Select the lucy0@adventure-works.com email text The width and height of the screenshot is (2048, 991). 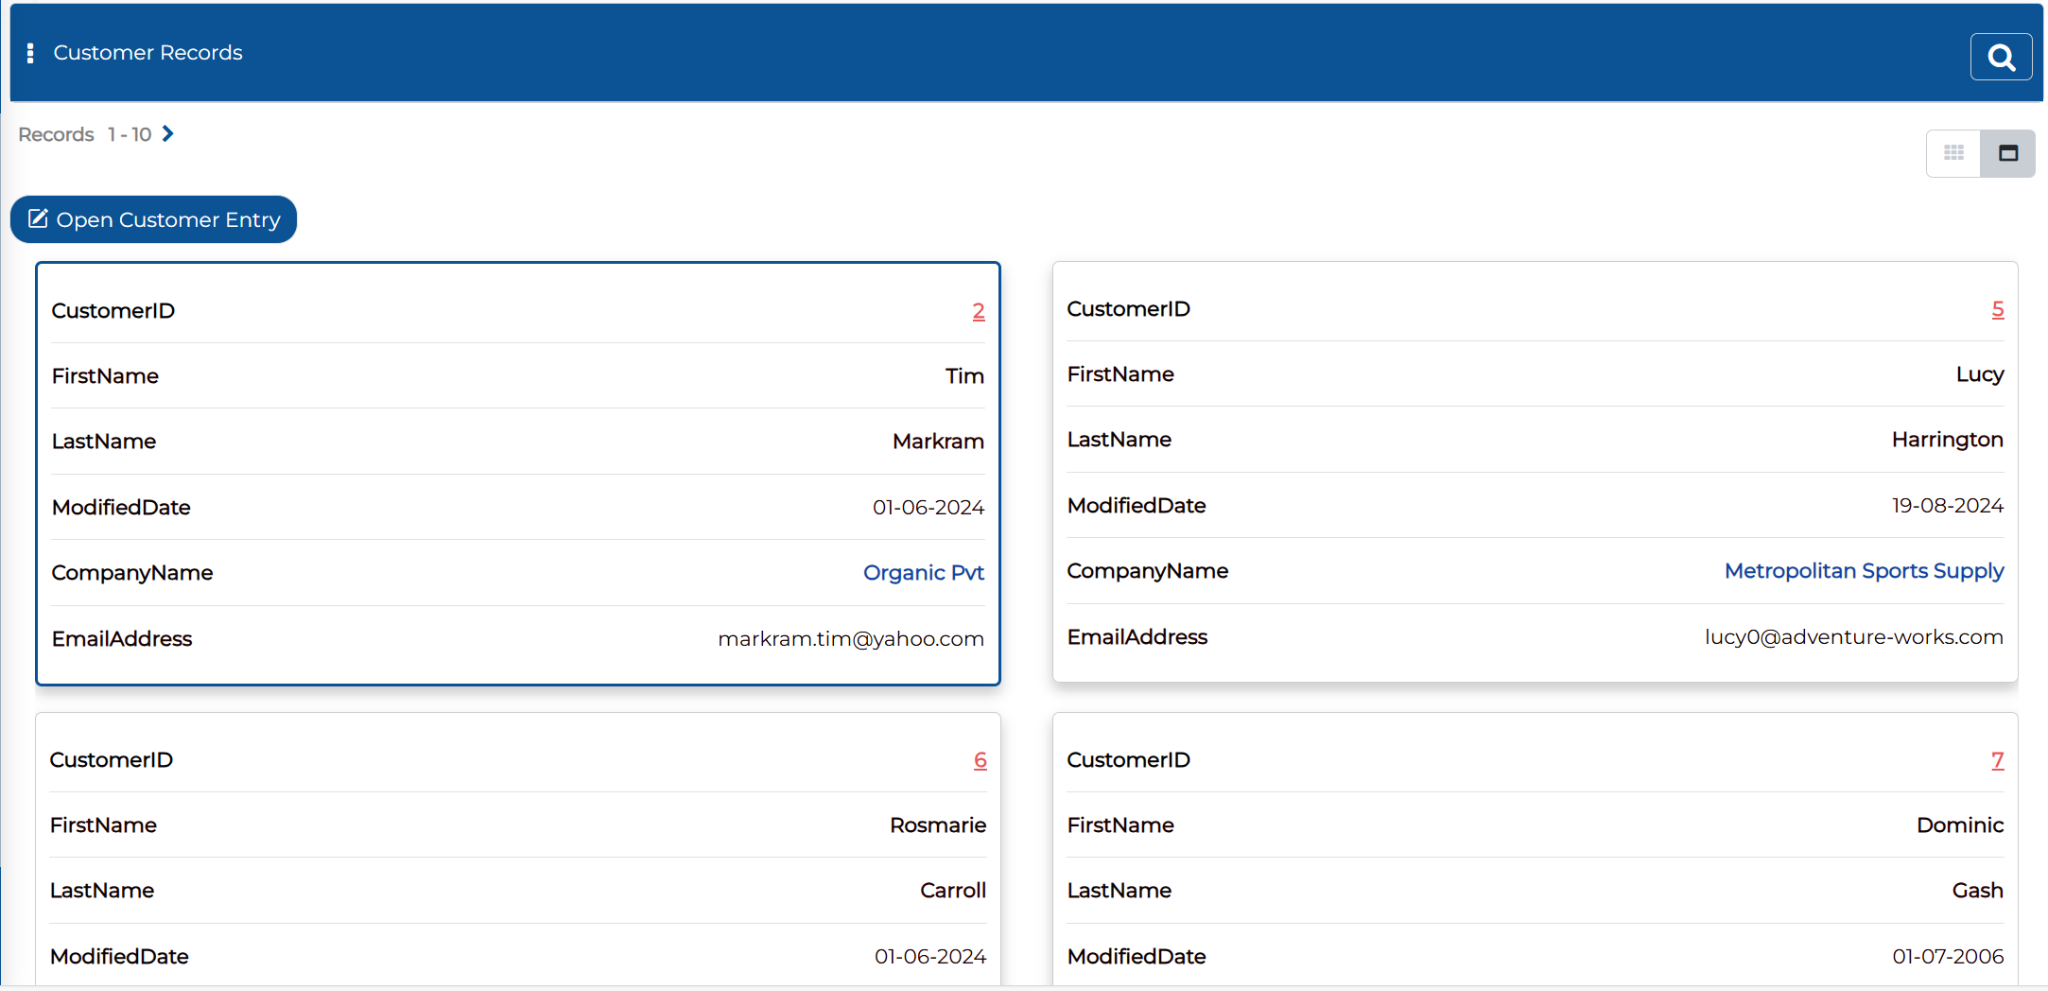coord(1854,637)
